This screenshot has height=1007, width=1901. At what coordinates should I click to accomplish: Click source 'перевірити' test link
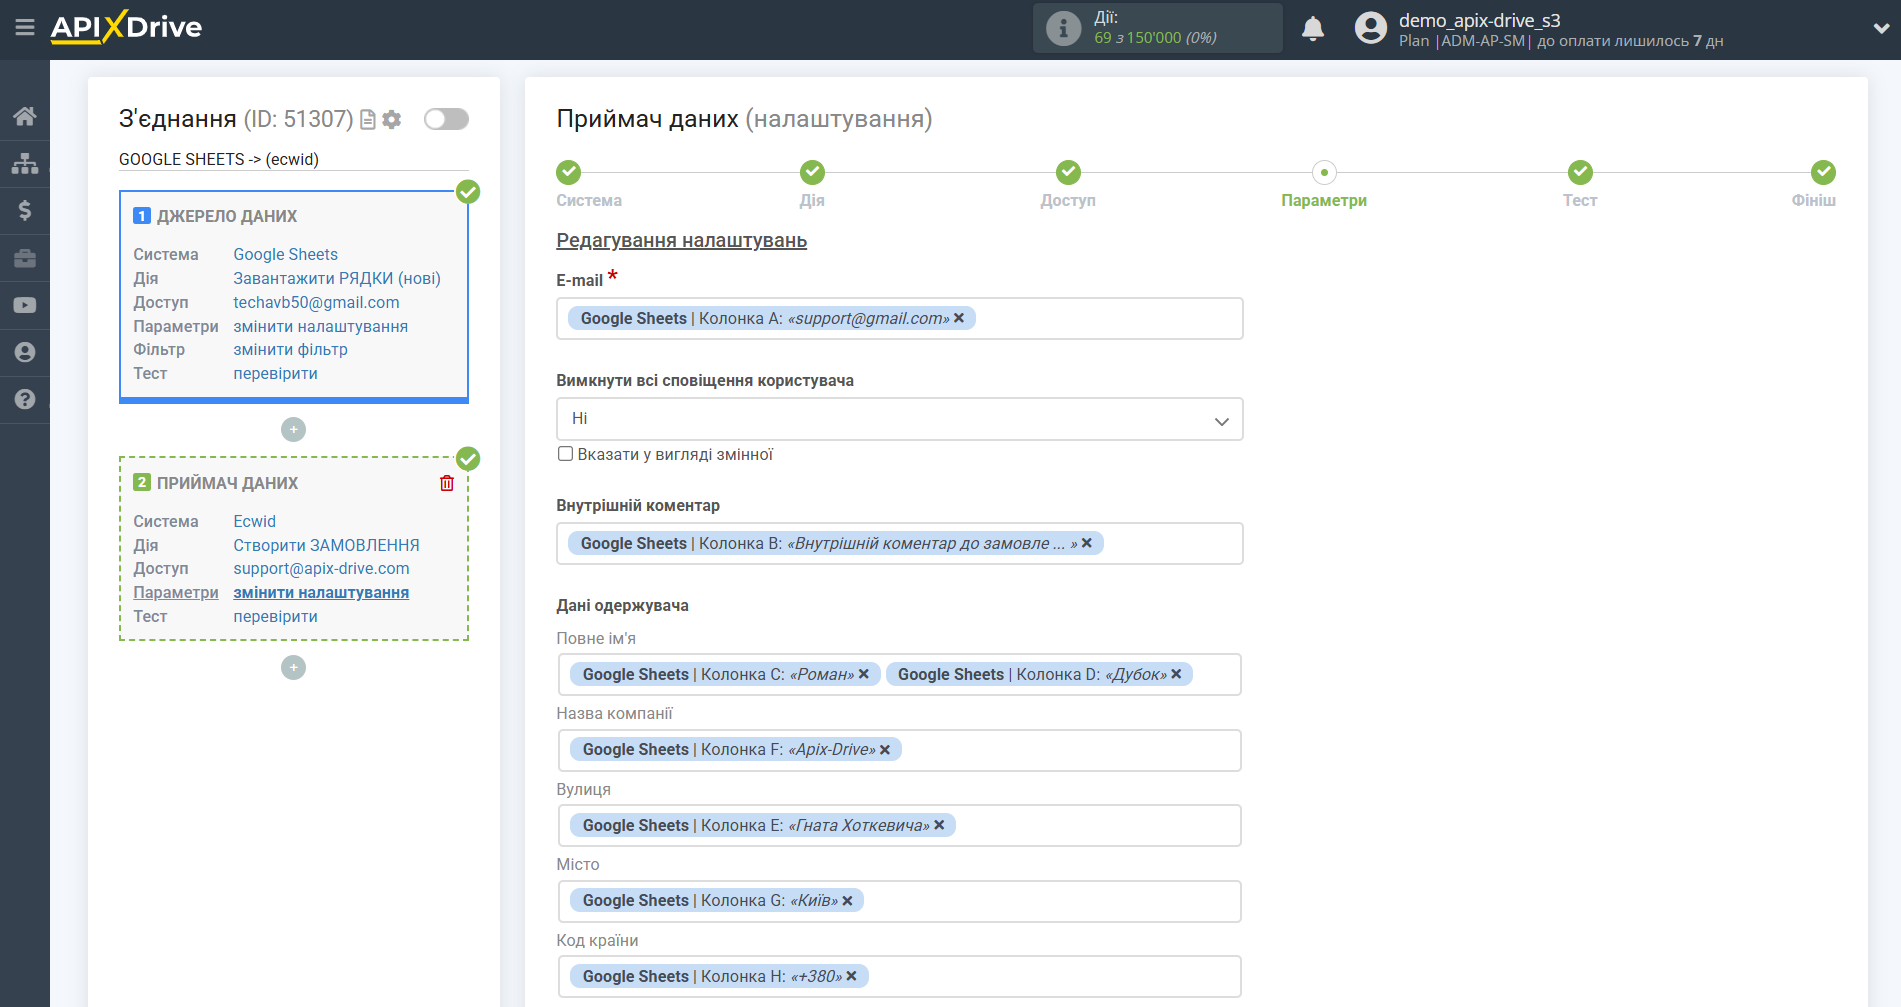(275, 373)
